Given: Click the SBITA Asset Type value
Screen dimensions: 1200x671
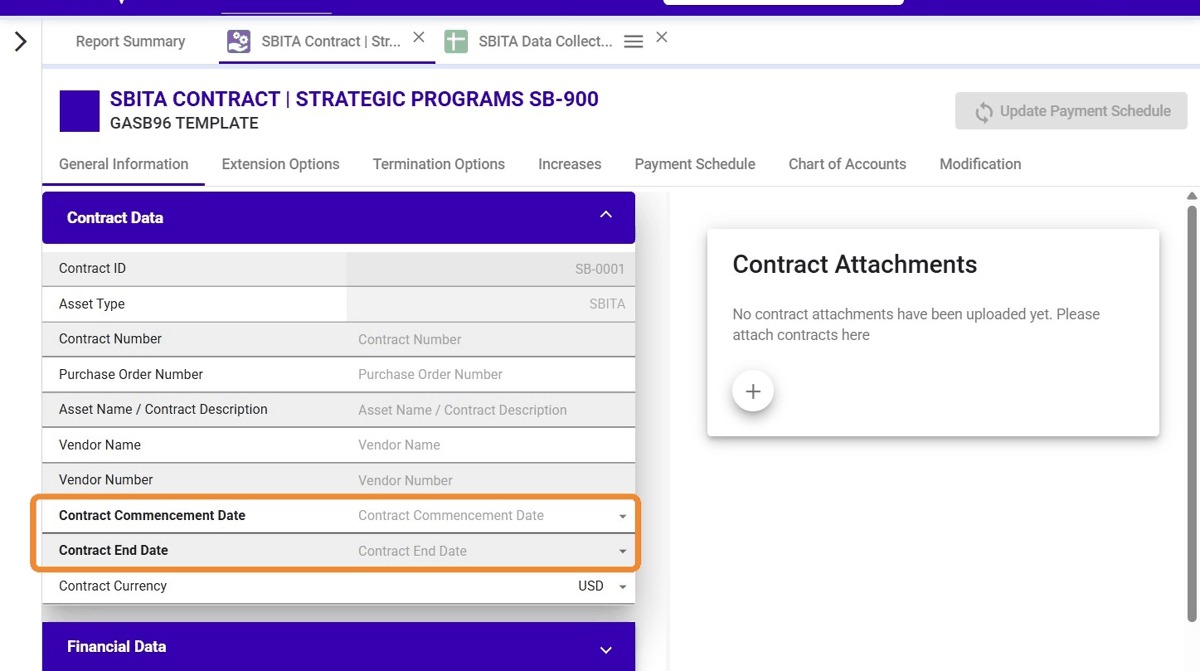Looking at the screenshot, I should 607,304.
